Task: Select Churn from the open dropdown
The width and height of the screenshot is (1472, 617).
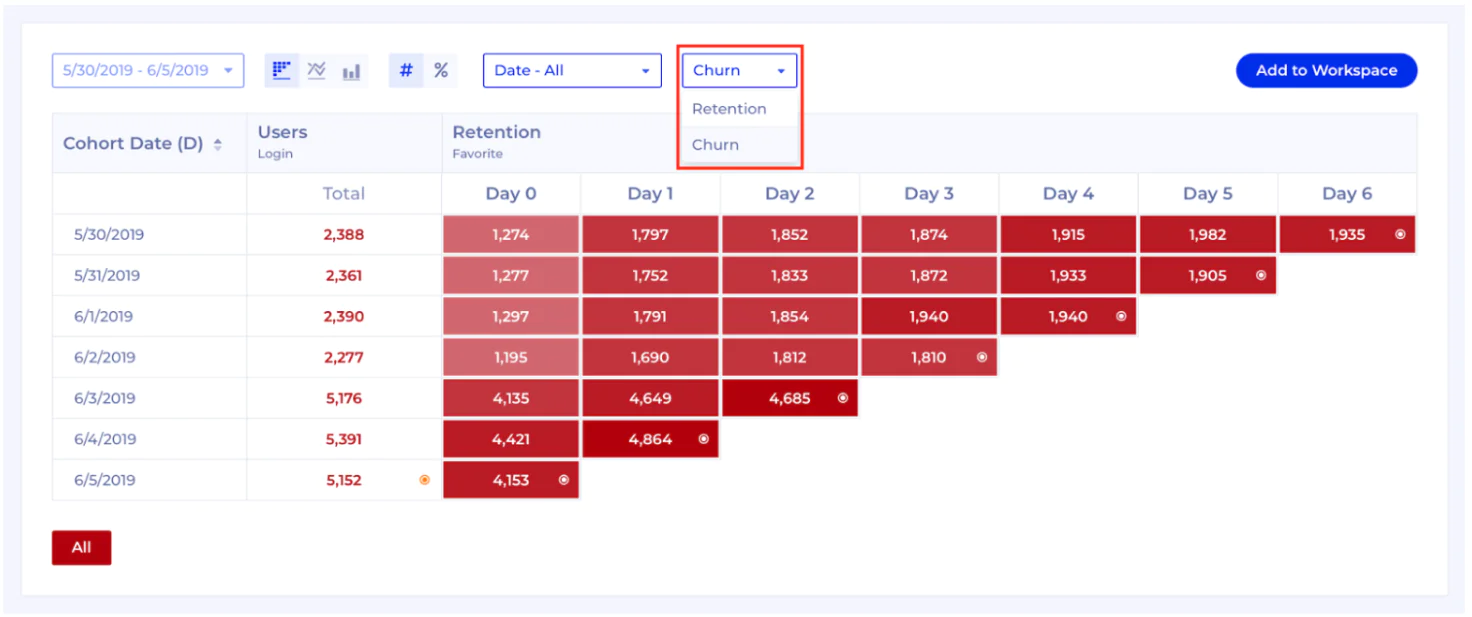Action: 715,144
